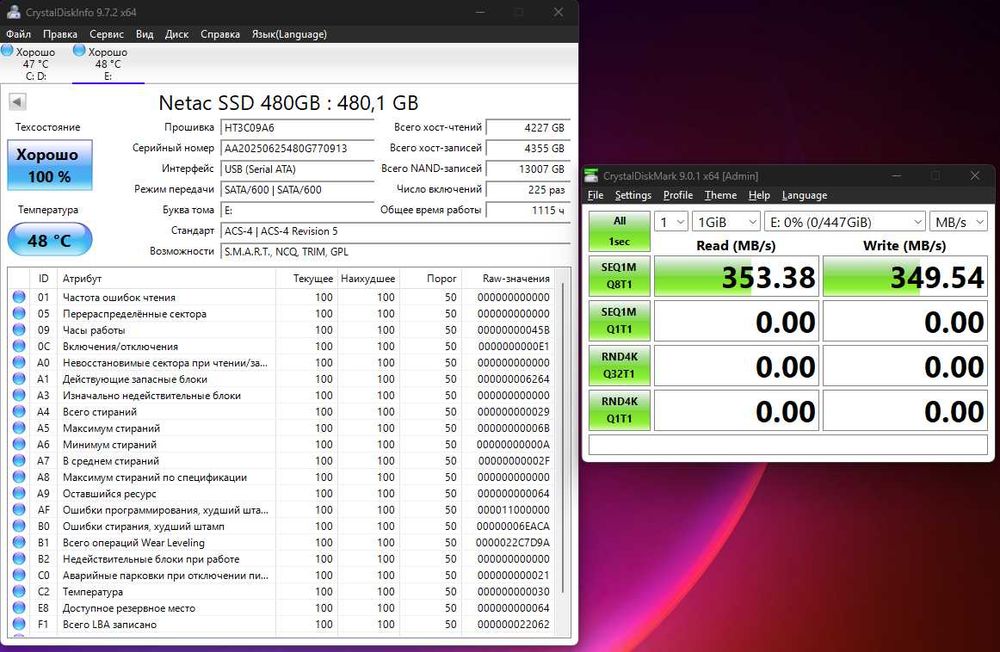Open the Файл menu in CrystalDiskInfo
Screen dimensions: 1000x652
[x=18, y=34]
